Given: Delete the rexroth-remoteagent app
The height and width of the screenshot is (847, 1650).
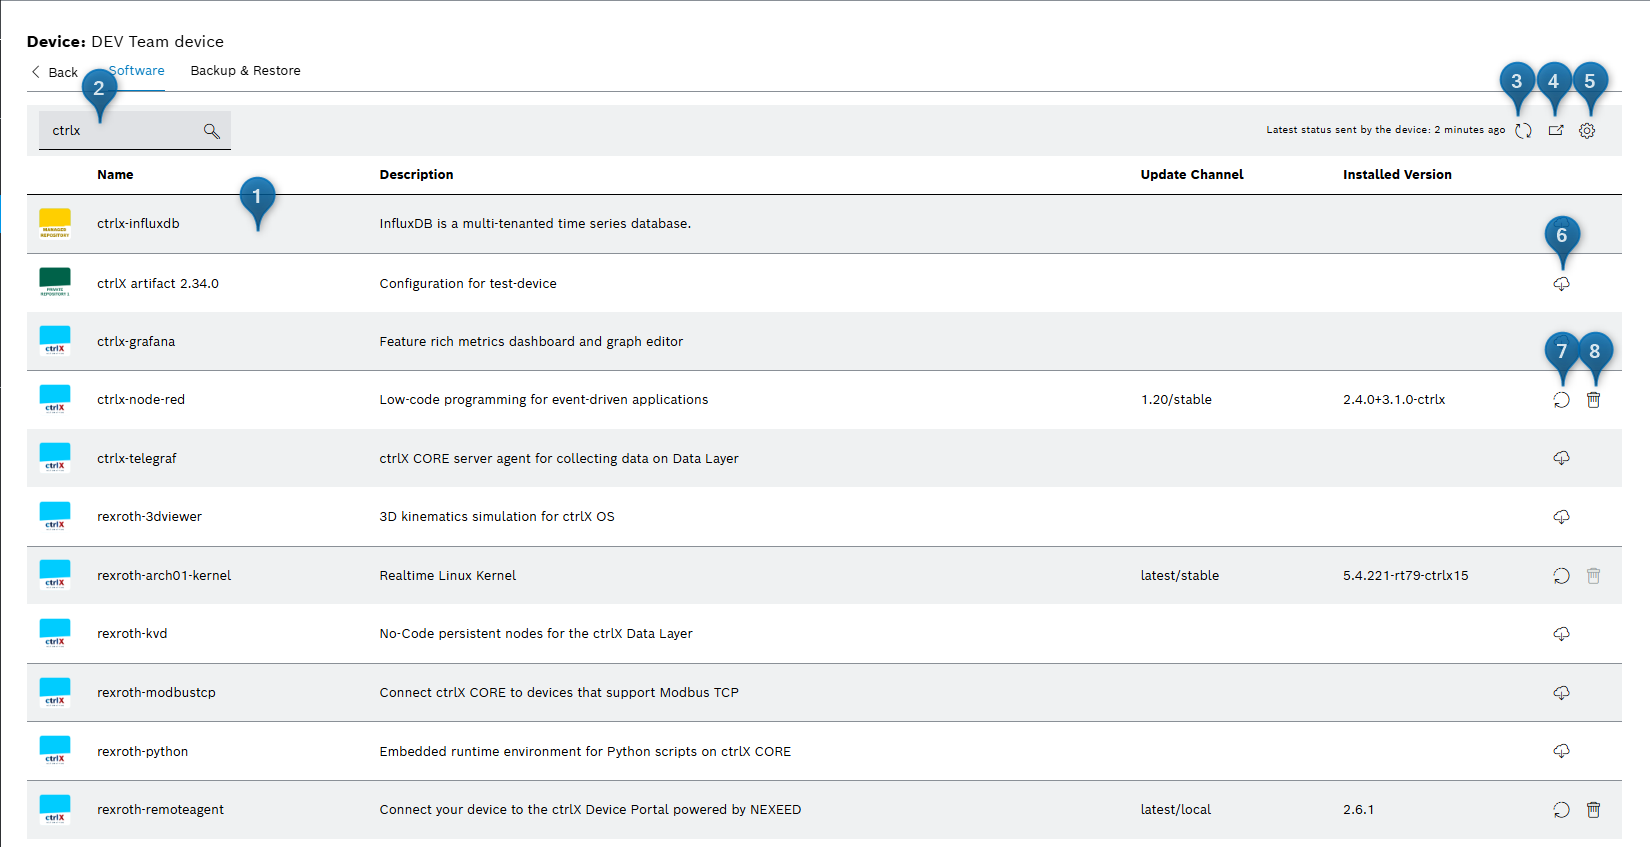Looking at the screenshot, I should [1594, 810].
